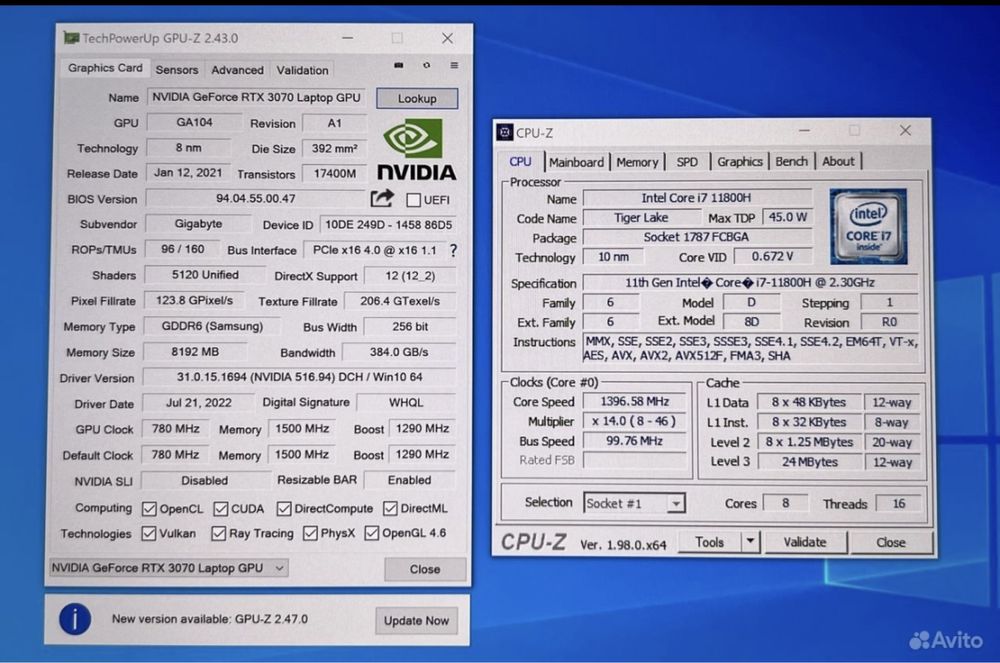Click the NVIDIA logo in GPU-Z
The image size is (1000, 663).
416,152
